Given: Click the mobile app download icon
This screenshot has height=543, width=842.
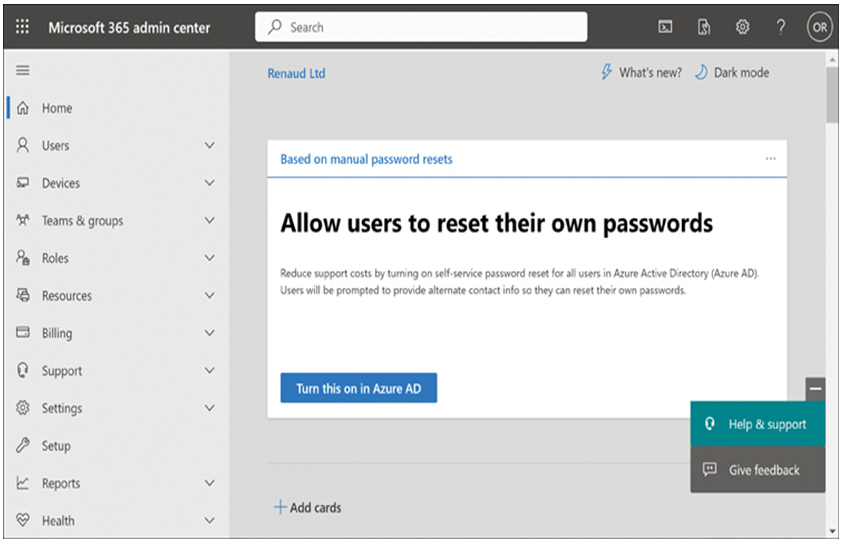Looking at the screenshot, I should coord(703,27).
